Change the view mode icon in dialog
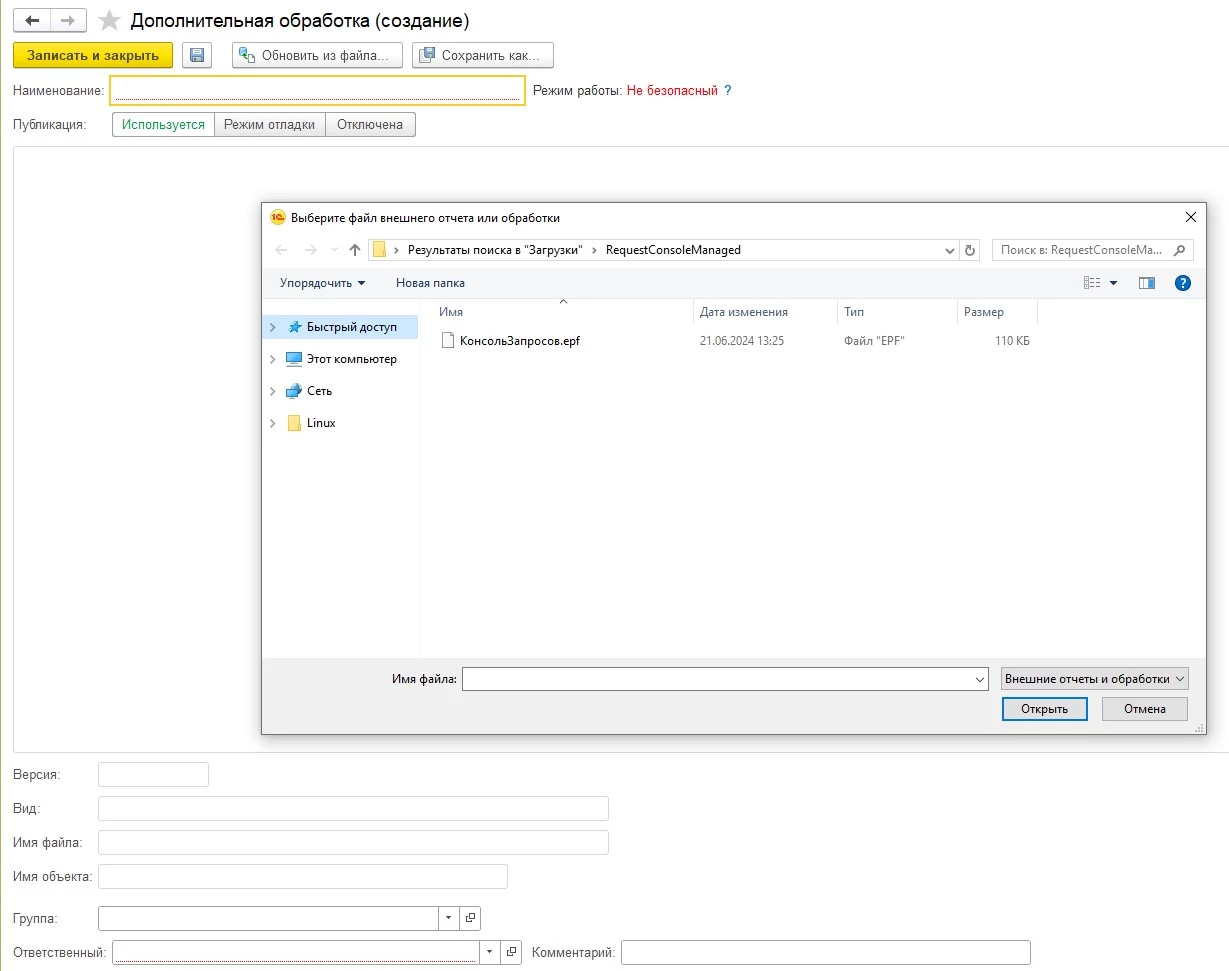The image size is (1229, 971). pos(1092,283)
